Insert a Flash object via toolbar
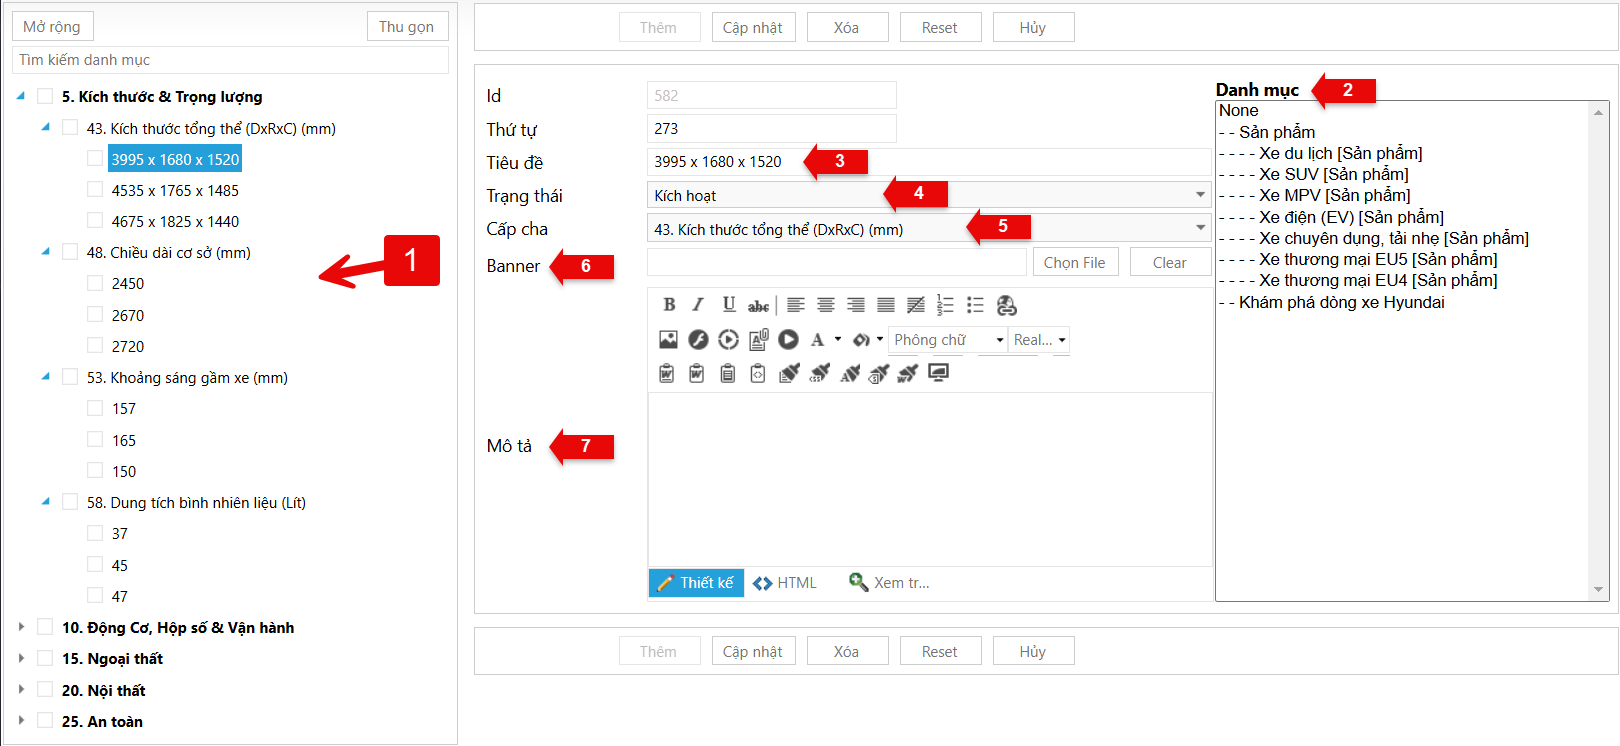The image size is (1620, 746). coord(698,340)
